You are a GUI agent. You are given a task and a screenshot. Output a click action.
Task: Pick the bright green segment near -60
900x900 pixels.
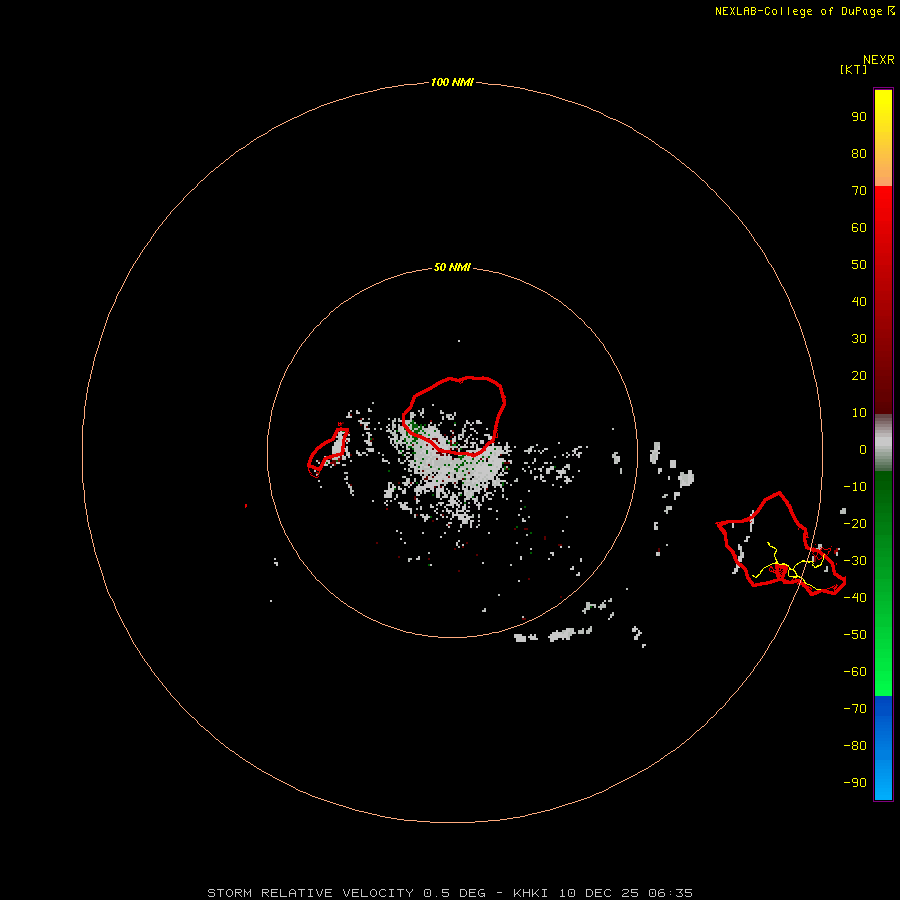(x=883, y=677)
